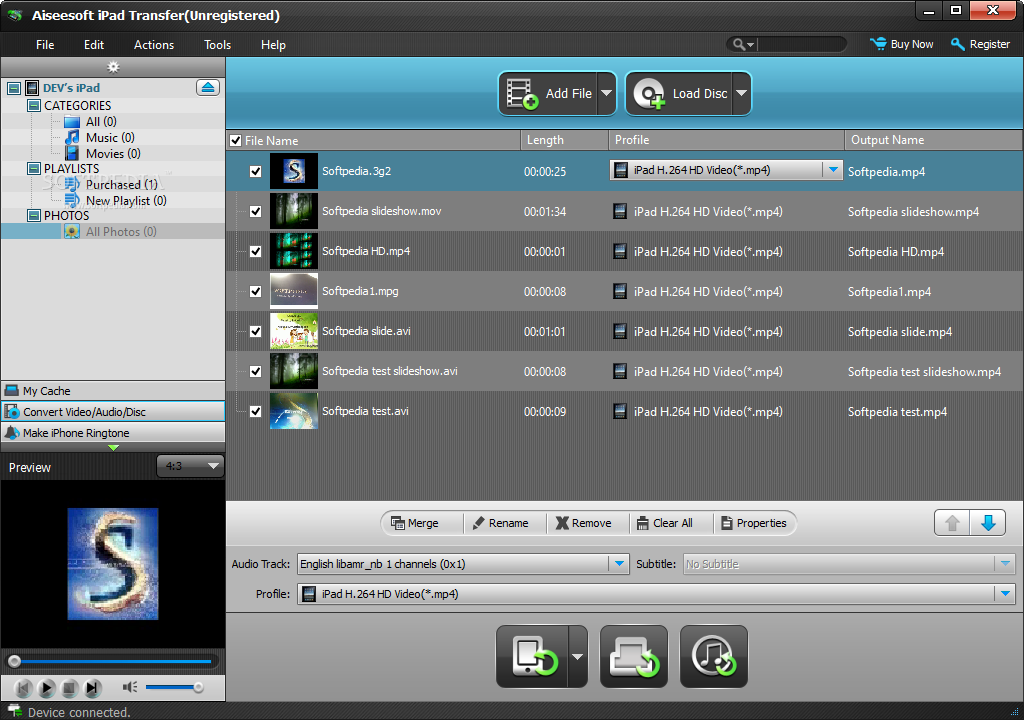The image size is (1024, 720).
Task: Click the Buy Now cart link
Action: pos(902,44)
